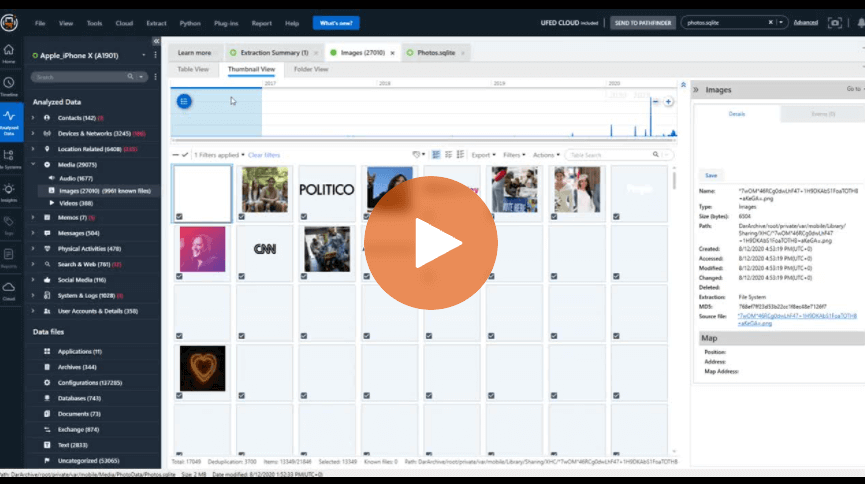Viewport: 865px width, 484px height.
Task: Open the source file link
Action: 797,320
